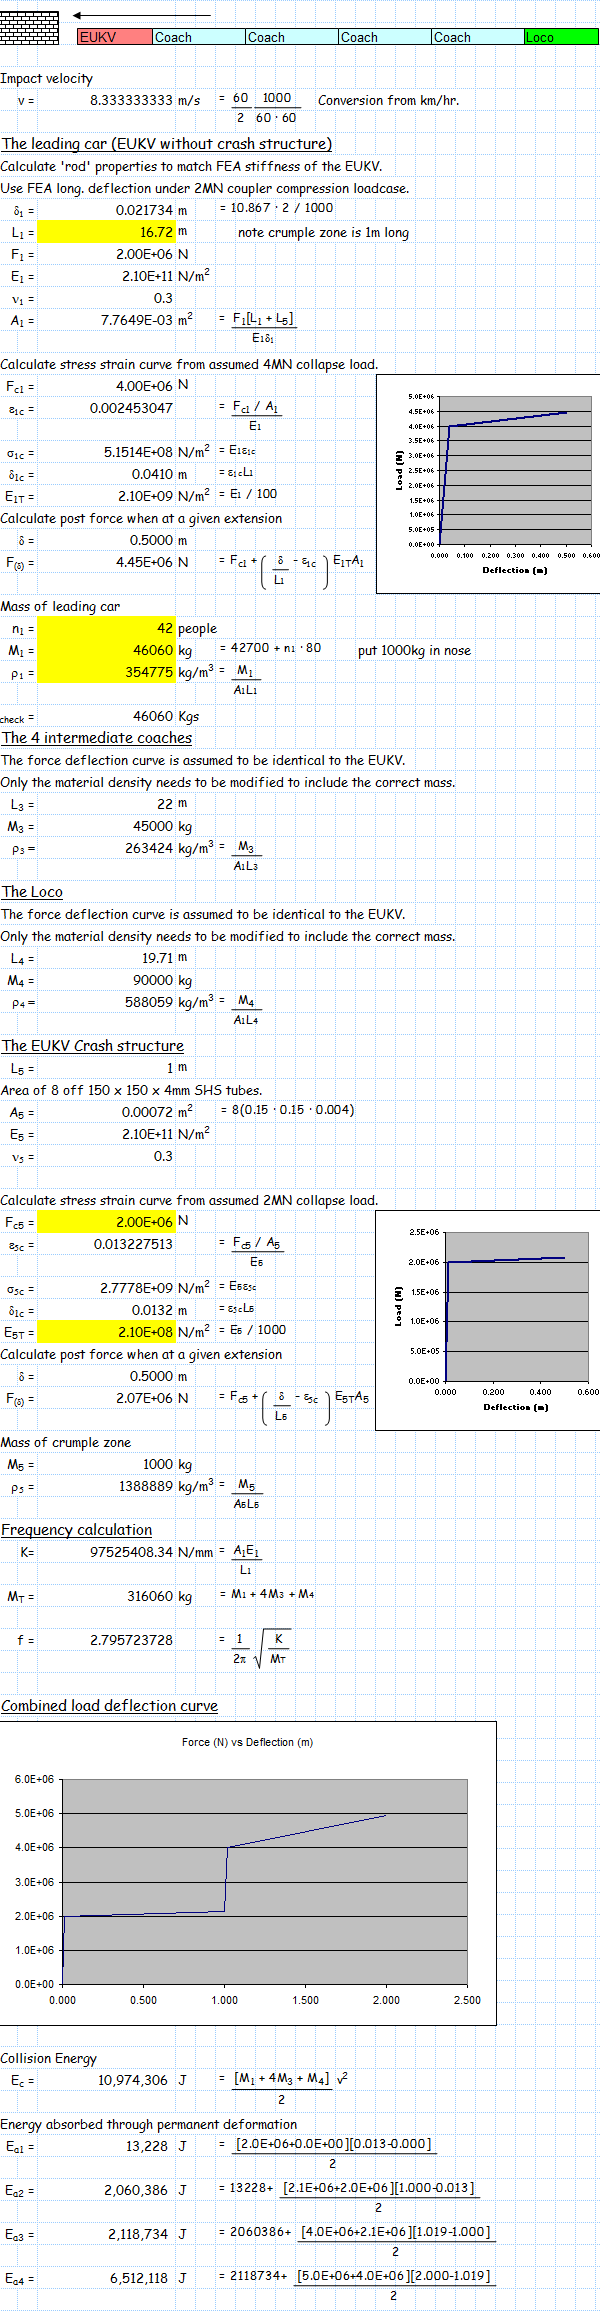Select the L4 value 19.71
Image resolution: width=600 pixels, height=2311 pixels.
click(x=157, y=958)
